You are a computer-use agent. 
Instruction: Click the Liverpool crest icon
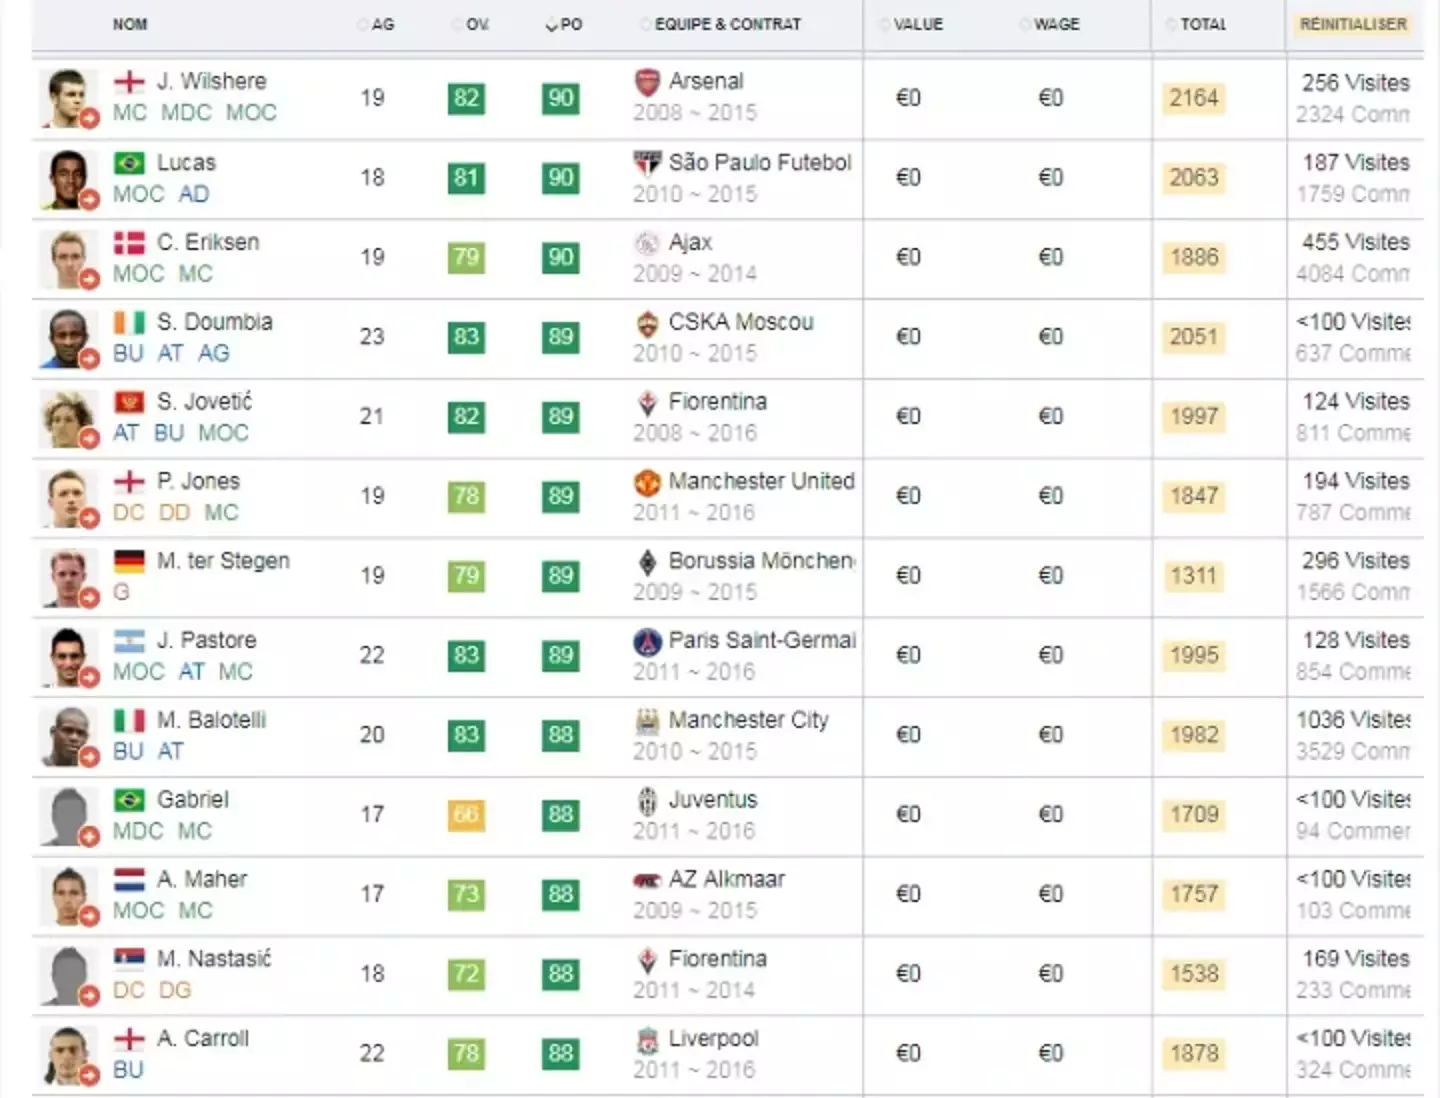pyautogui.click(x=647, y=1041)
